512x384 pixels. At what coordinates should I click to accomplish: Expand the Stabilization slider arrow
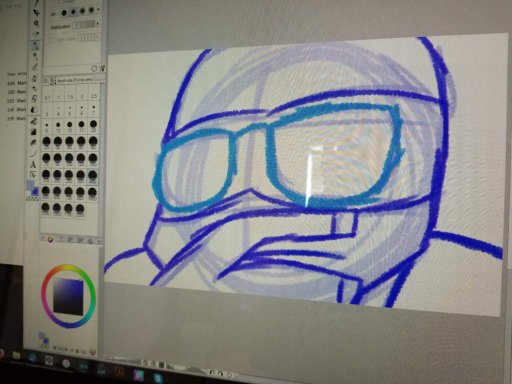98,24
